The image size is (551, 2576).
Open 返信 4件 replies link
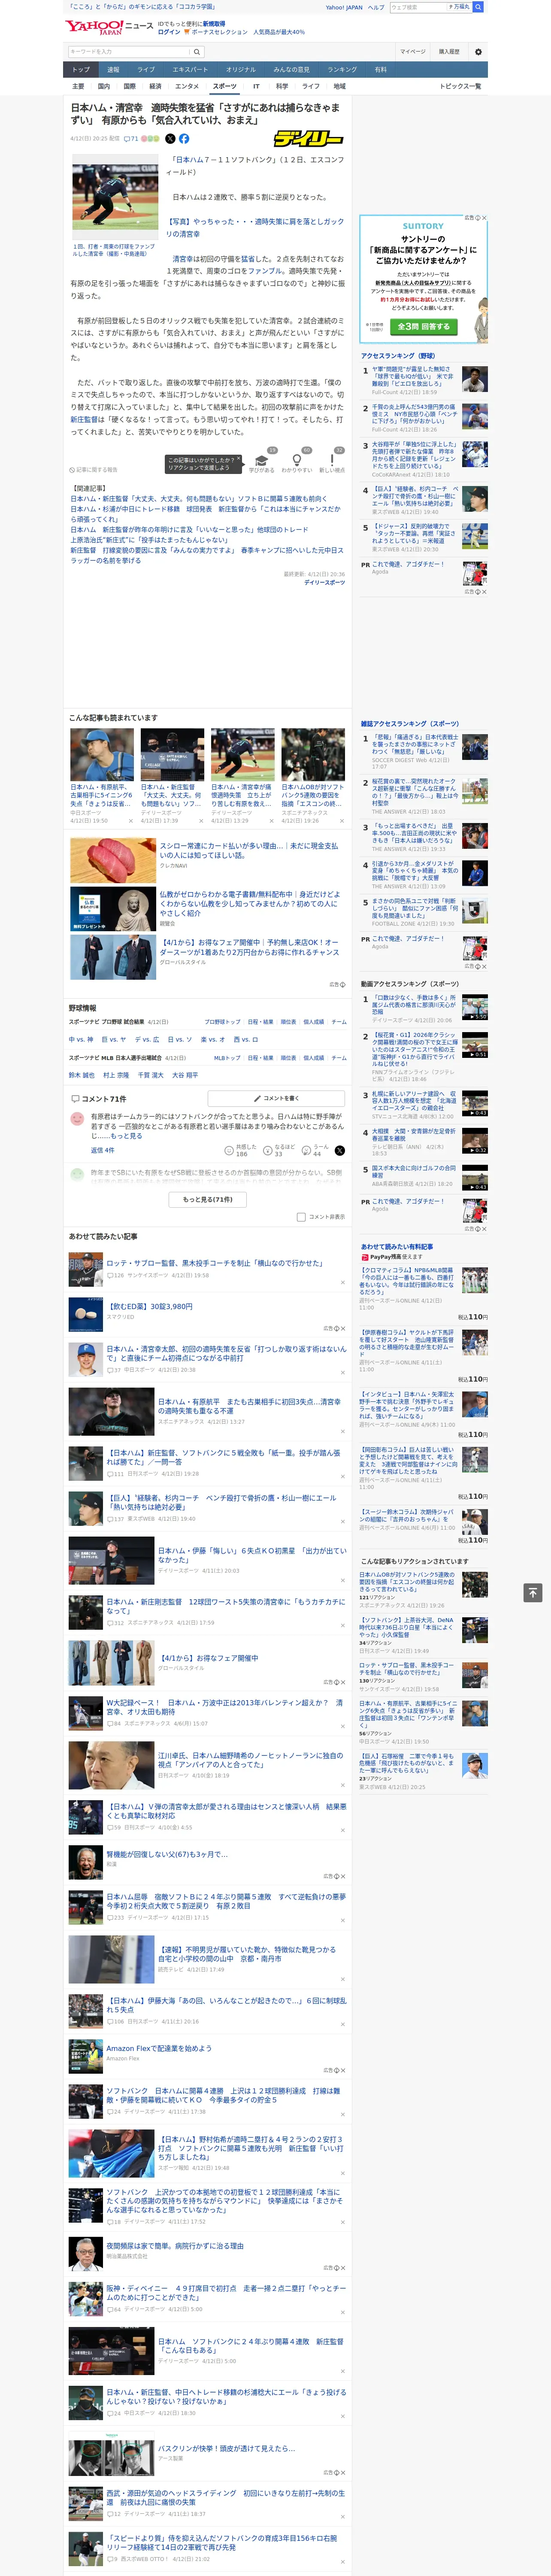(x=103, y=1151)
